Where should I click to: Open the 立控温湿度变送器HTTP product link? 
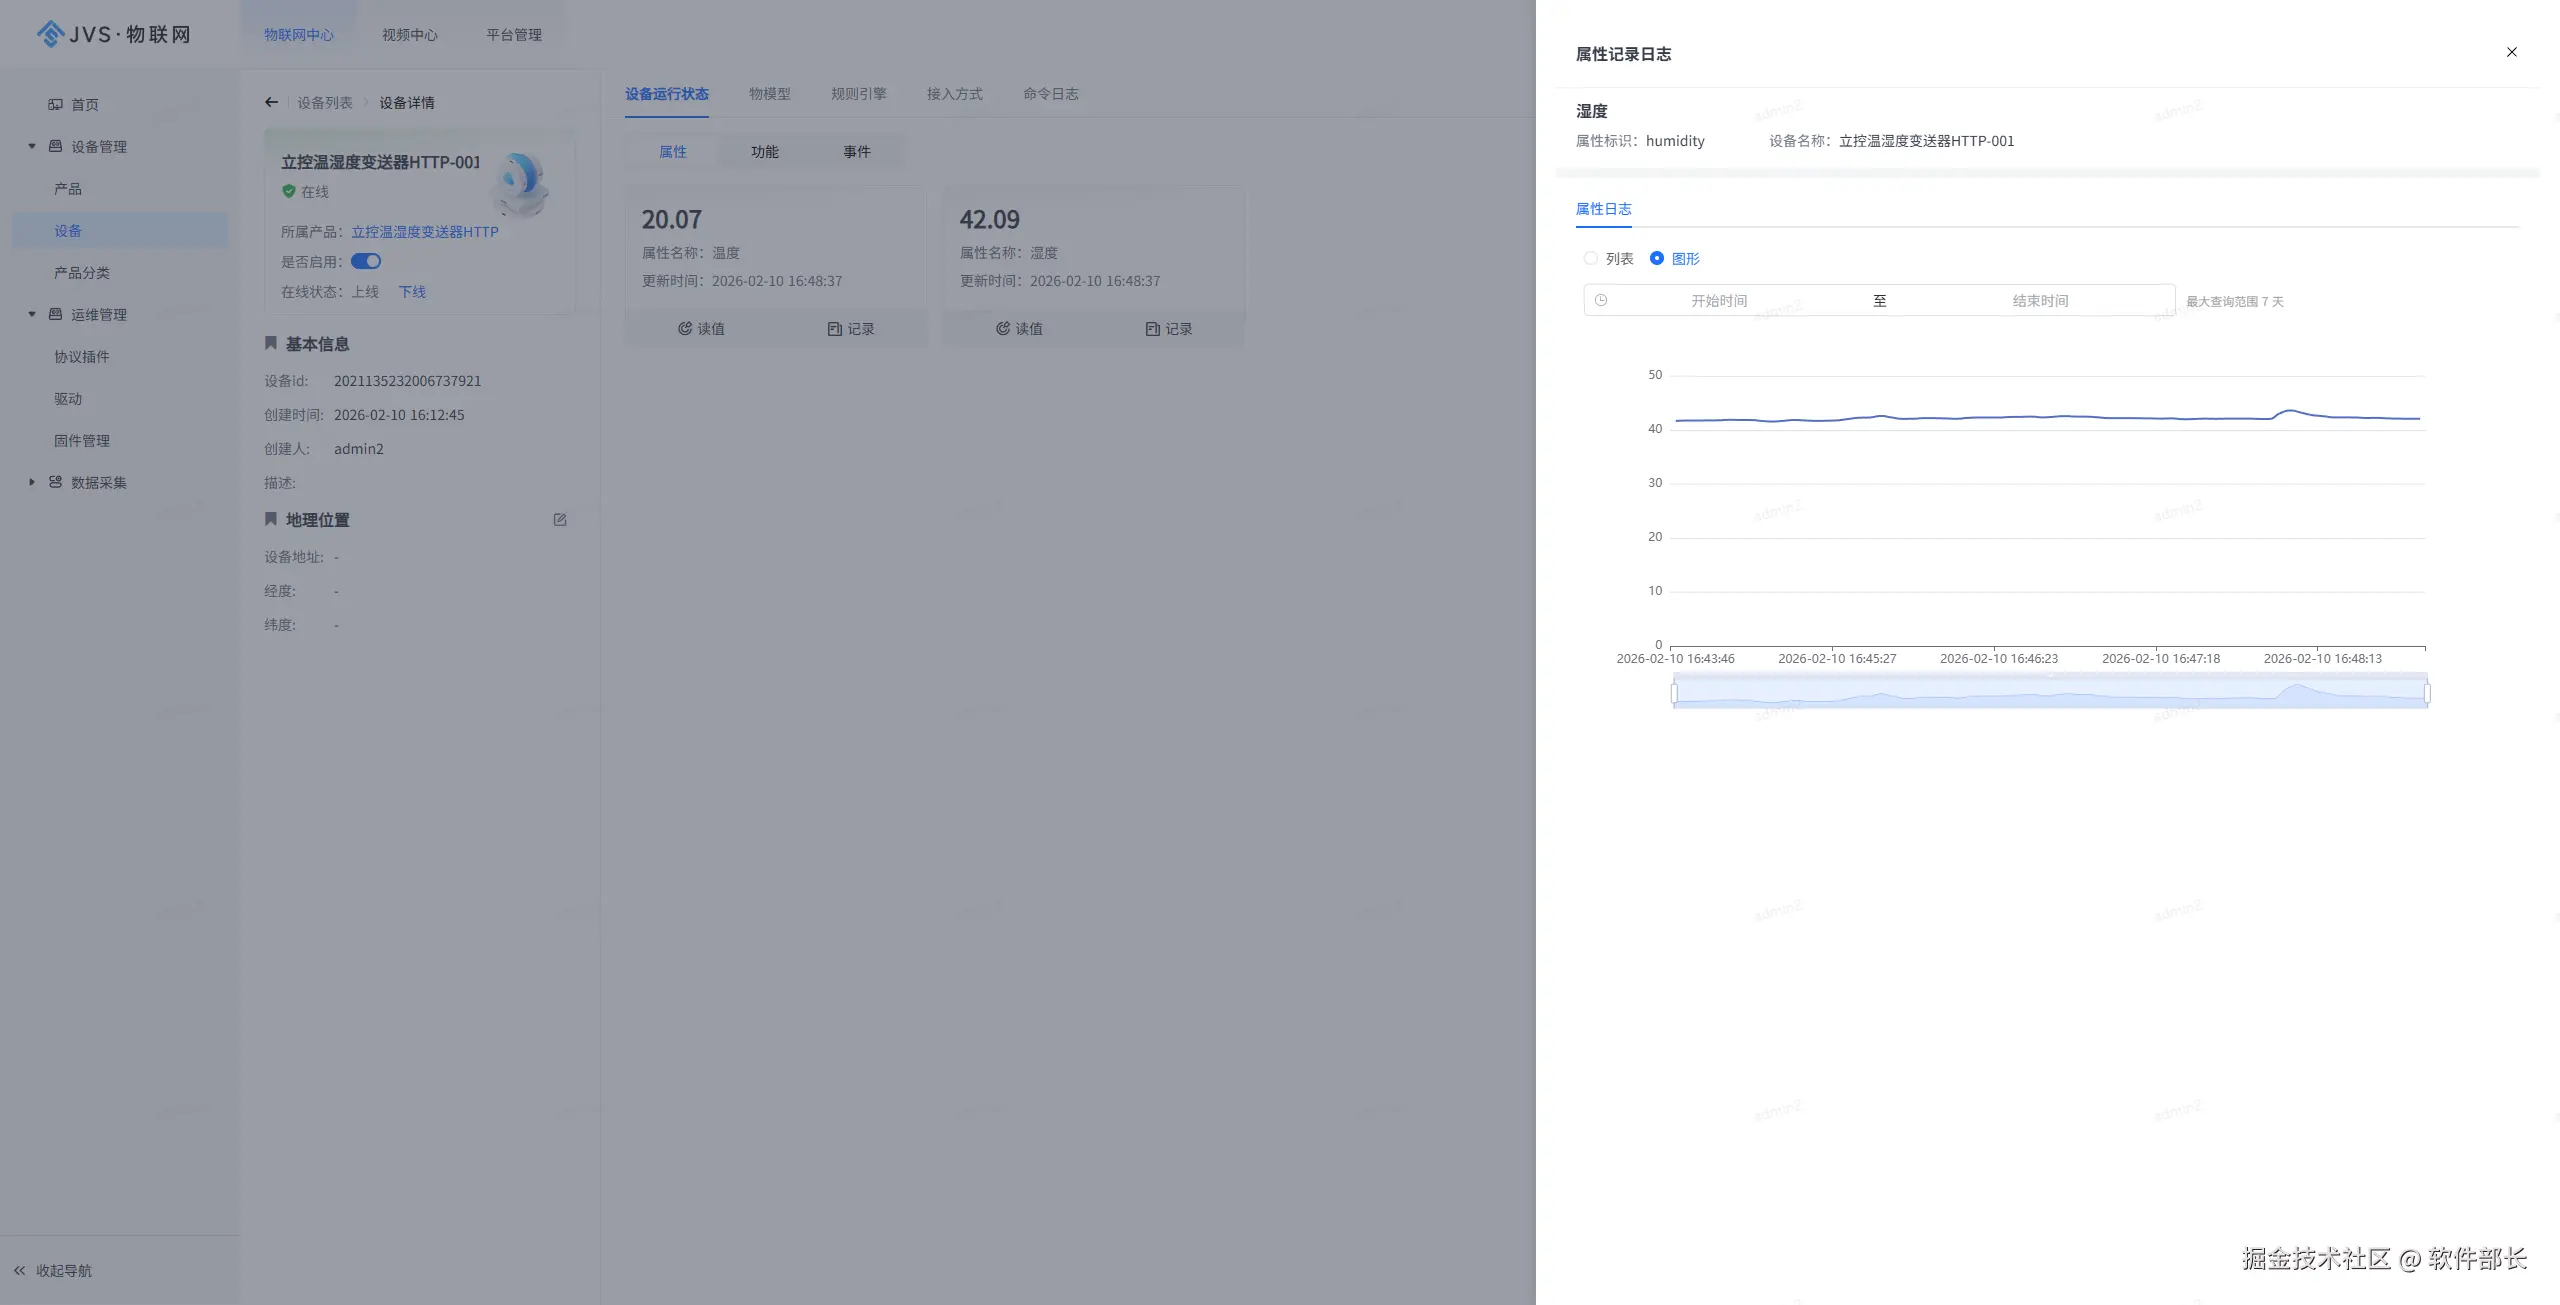[424, 232]
